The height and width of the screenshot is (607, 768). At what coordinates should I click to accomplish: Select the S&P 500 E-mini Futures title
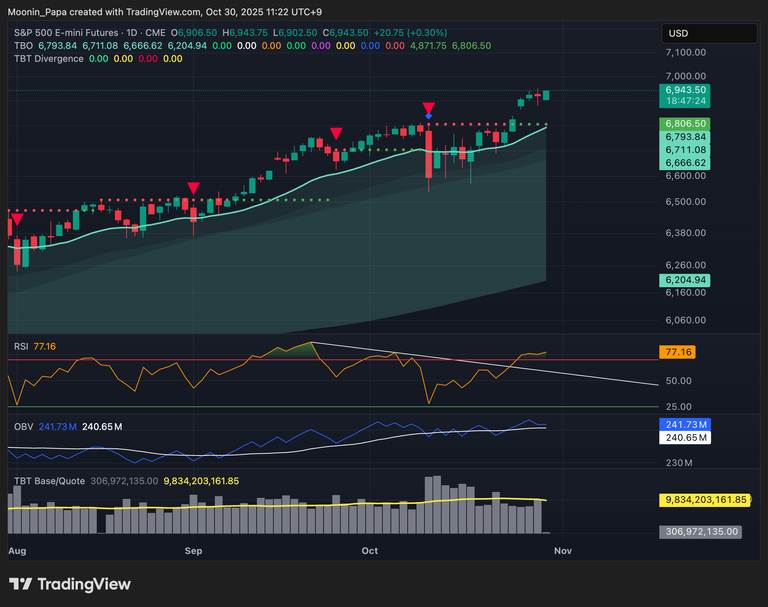pos(72,33)
